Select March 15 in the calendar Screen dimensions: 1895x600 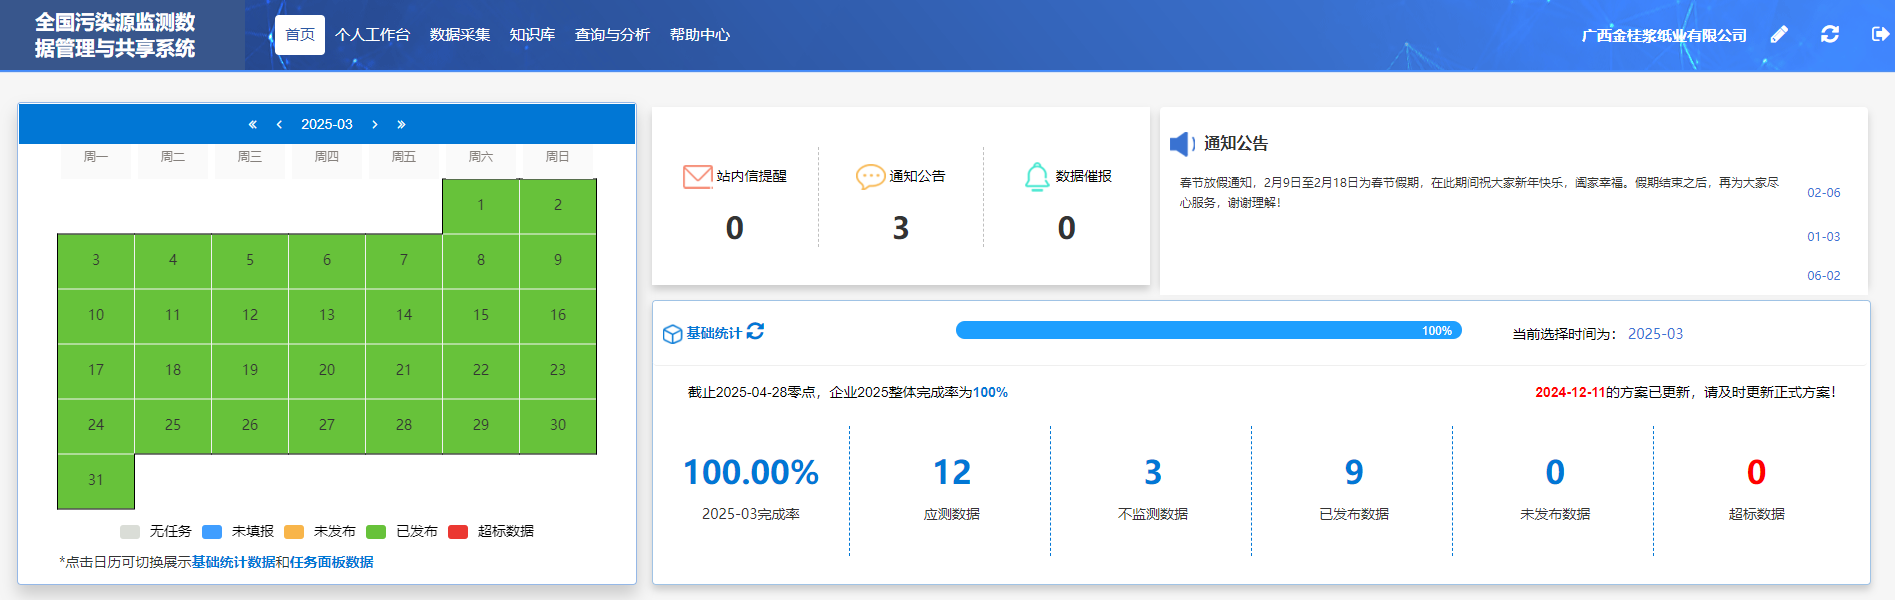click(x=481, y=315)
